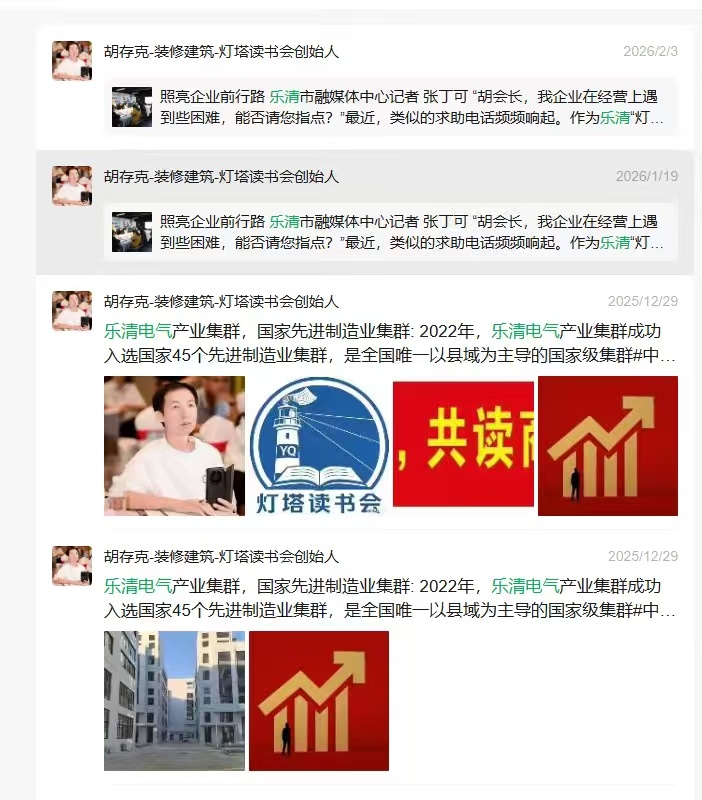Click the 2026/1/19 date stamp
702x800 pixels.
pos(647,176)
